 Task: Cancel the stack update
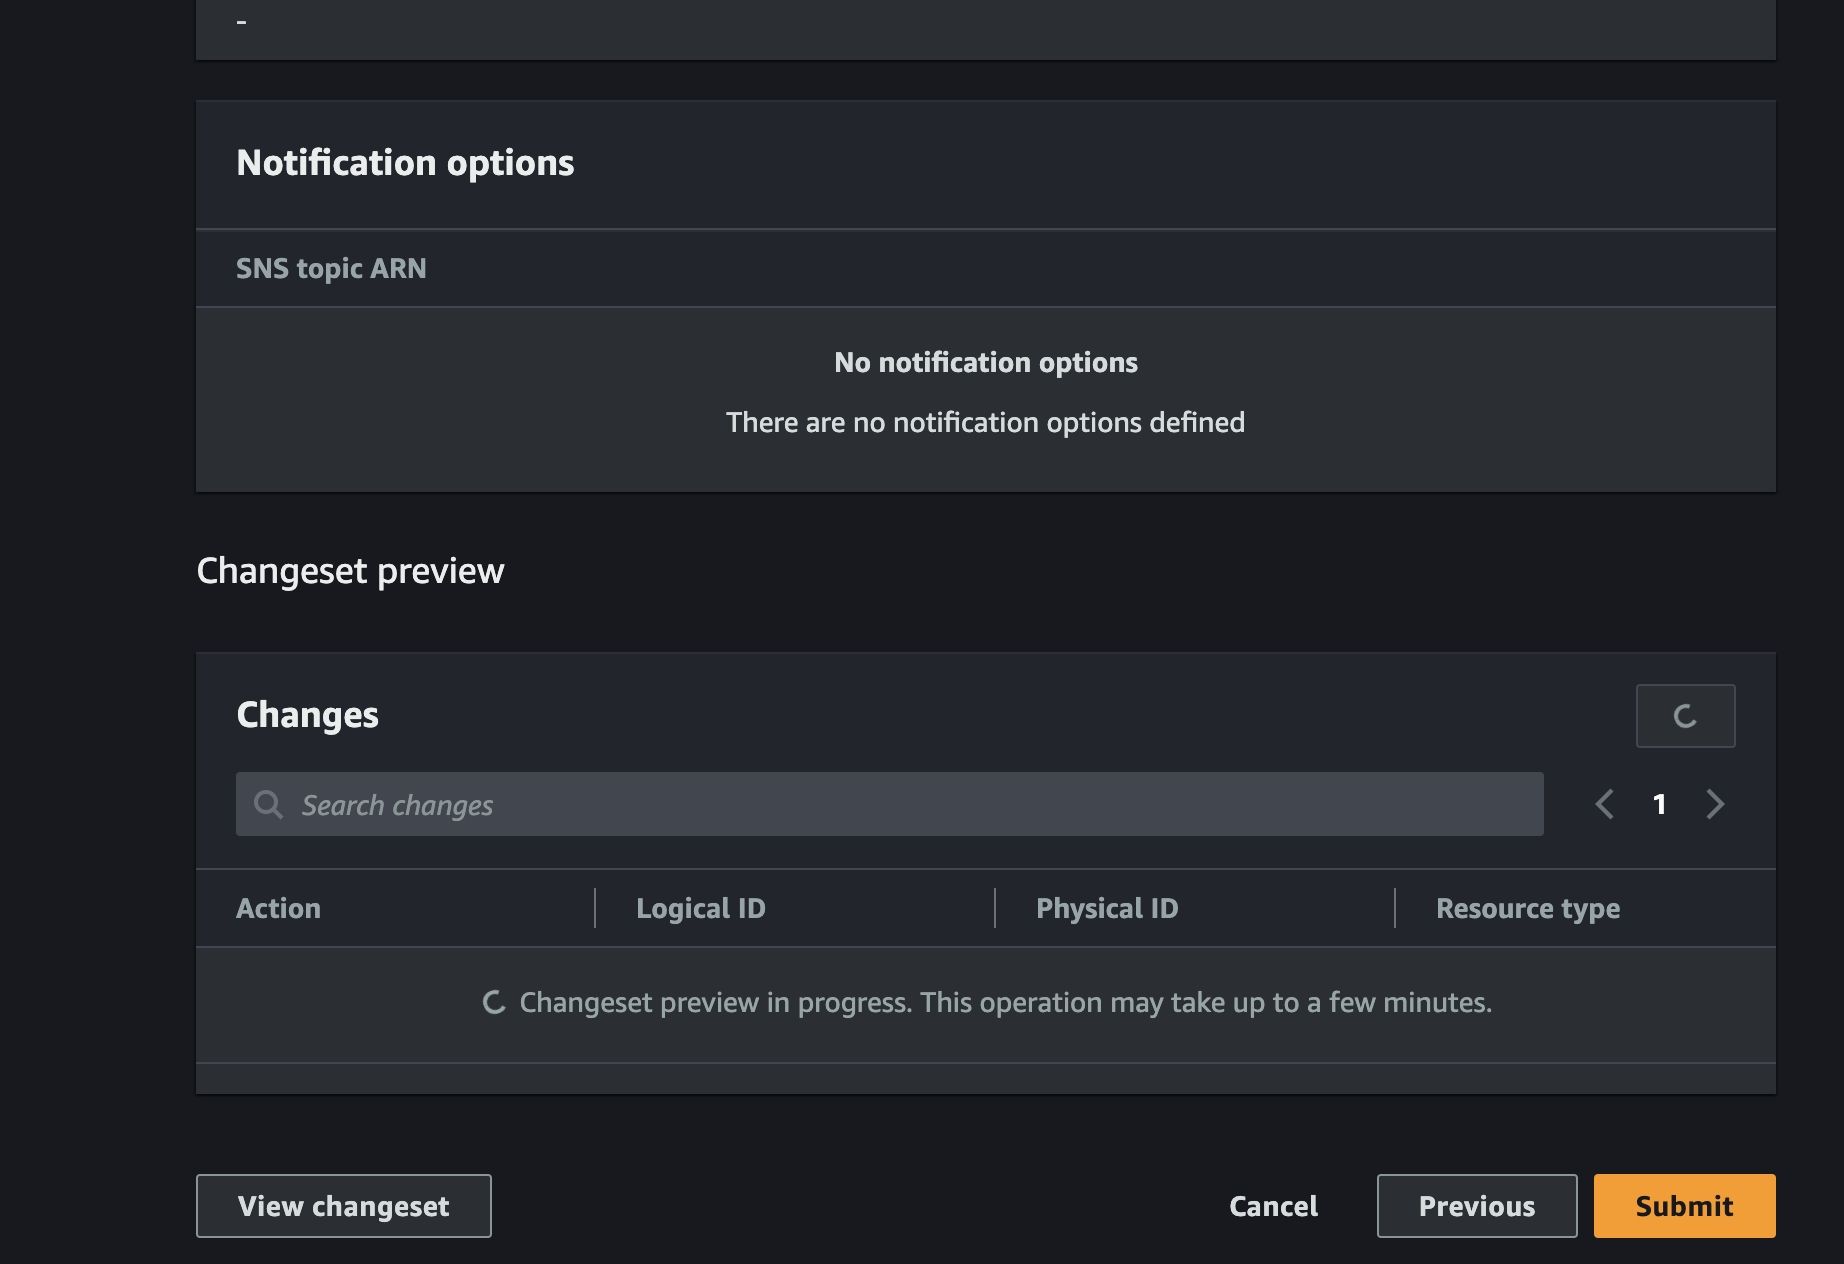(x=1273, y=1206)
